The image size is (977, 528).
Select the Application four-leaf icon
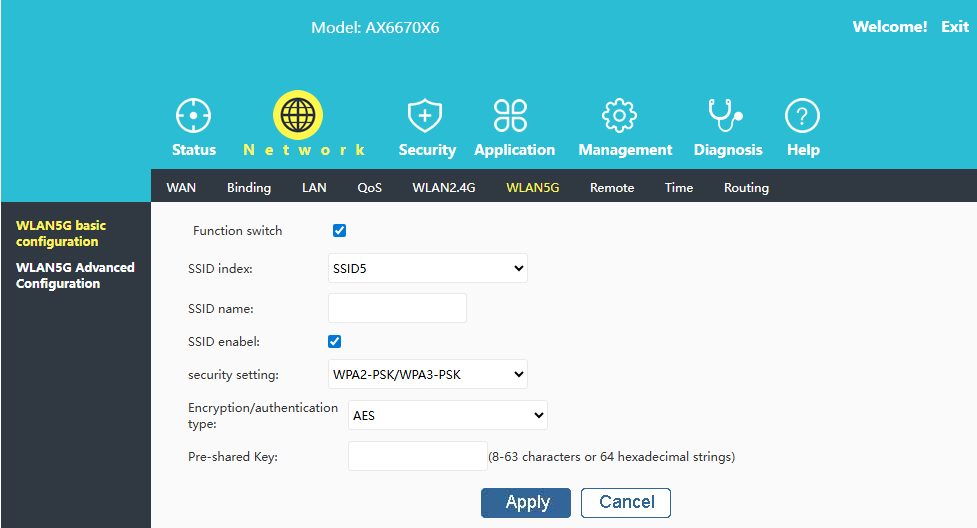pos(511,116)
